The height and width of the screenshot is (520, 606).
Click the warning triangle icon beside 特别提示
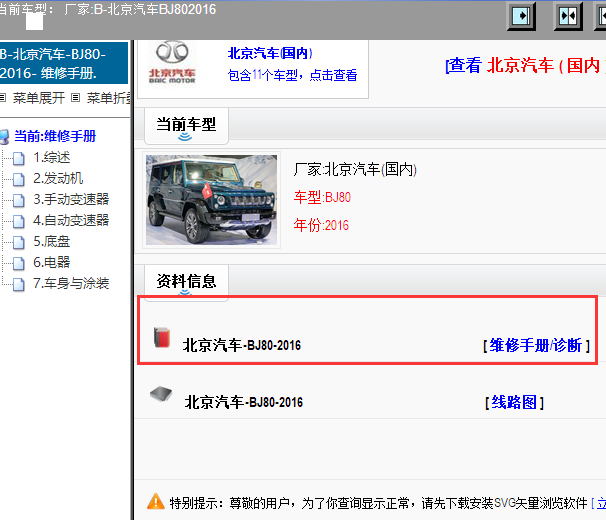156,501
